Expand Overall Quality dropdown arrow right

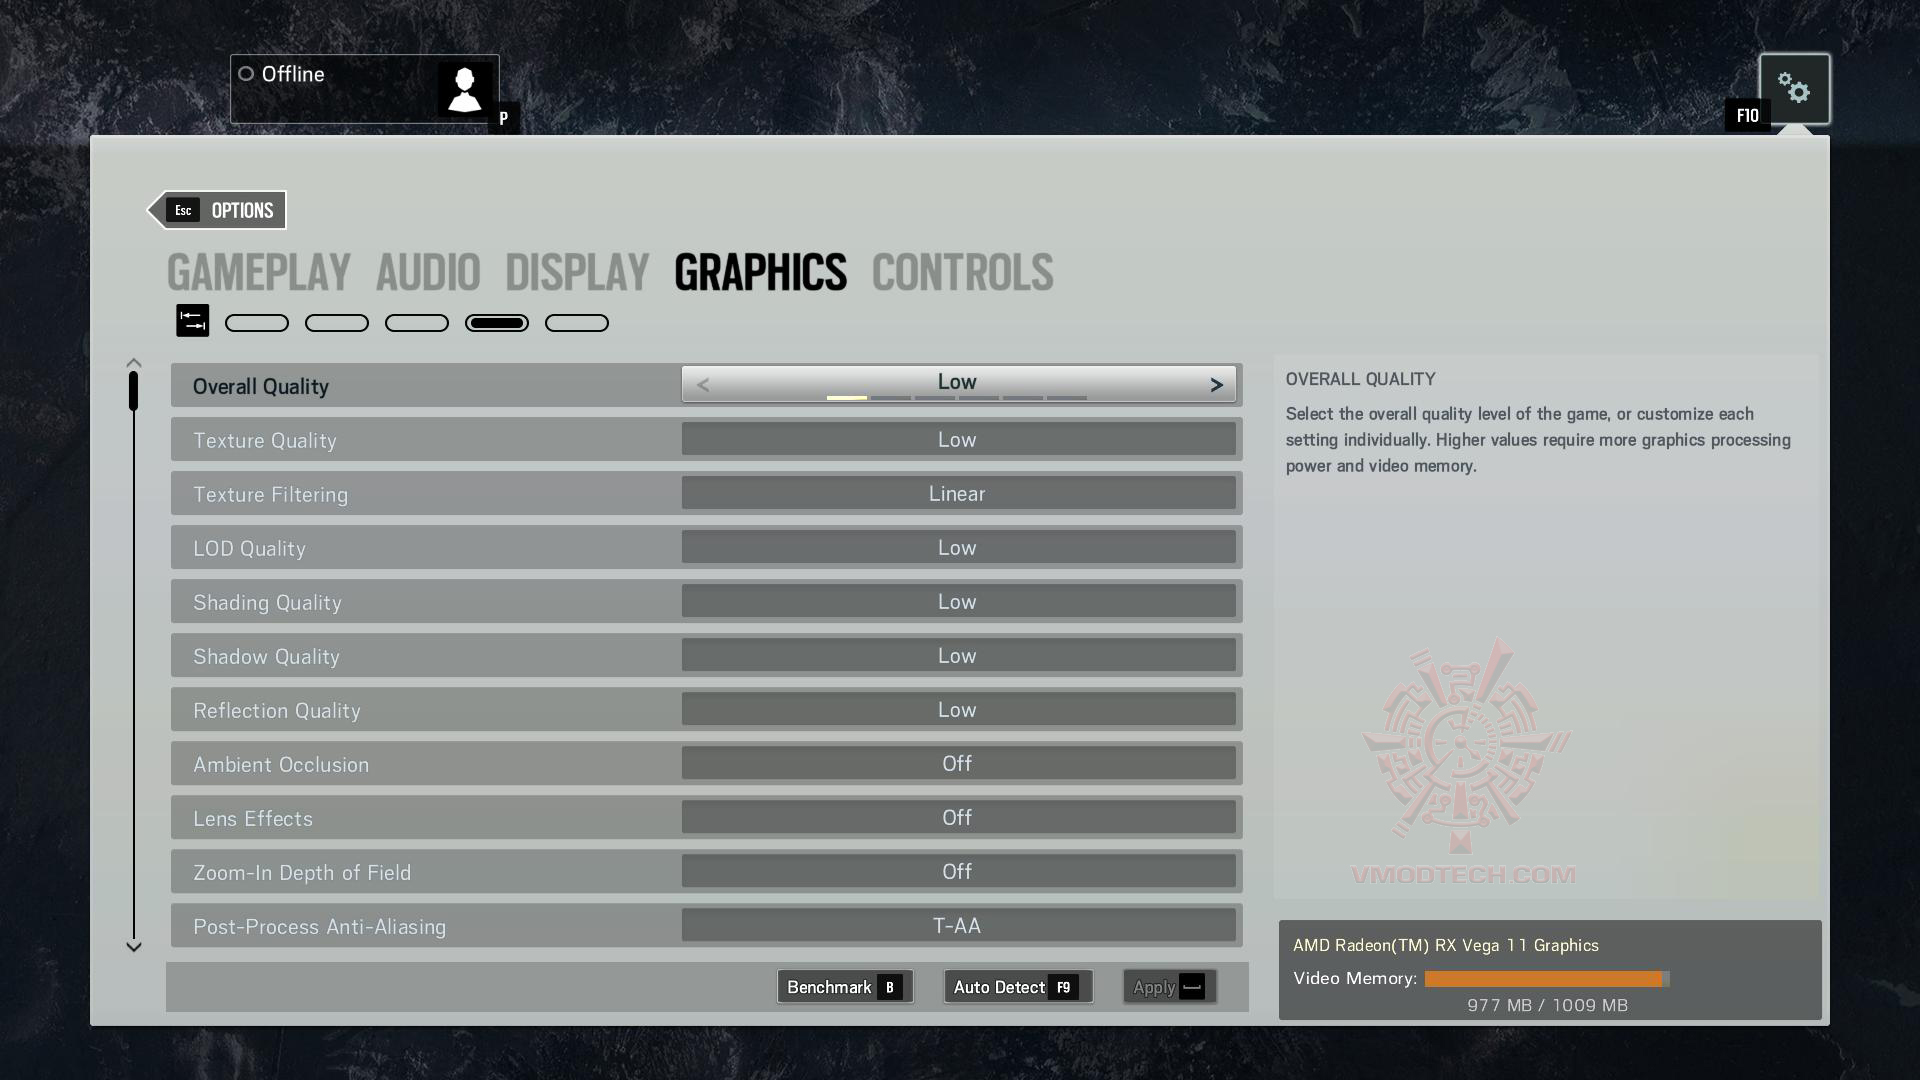pyautogui.click(x=1216, y=384)
